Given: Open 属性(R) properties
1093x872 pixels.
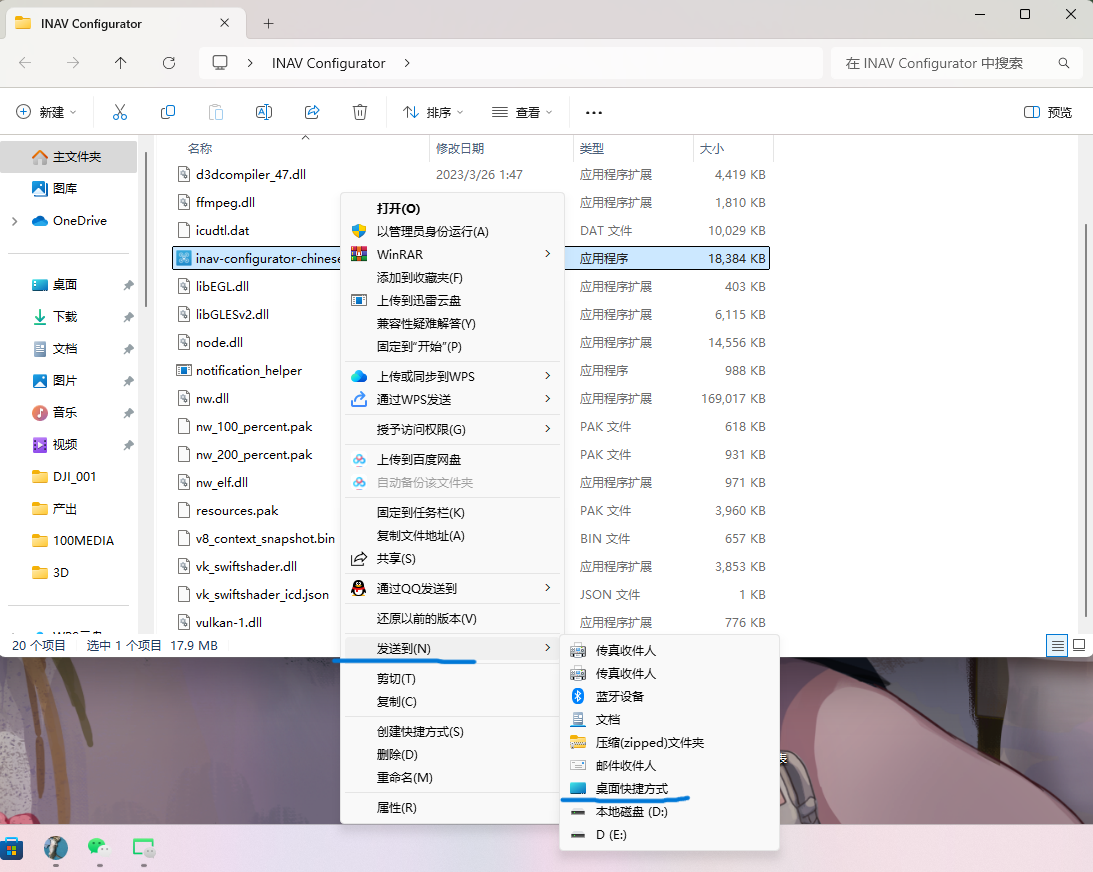Looking at the screenshot, I should [452, 808].
